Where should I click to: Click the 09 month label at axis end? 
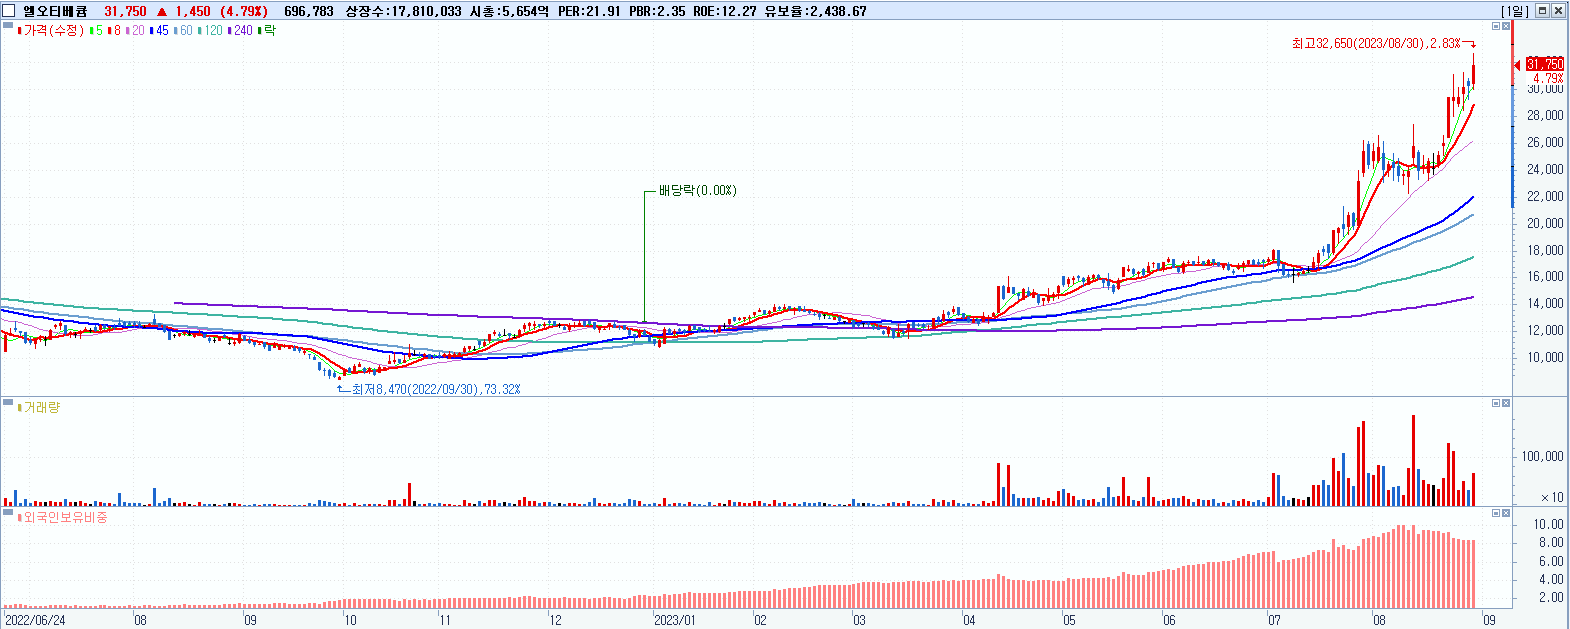pos(1489,620)
